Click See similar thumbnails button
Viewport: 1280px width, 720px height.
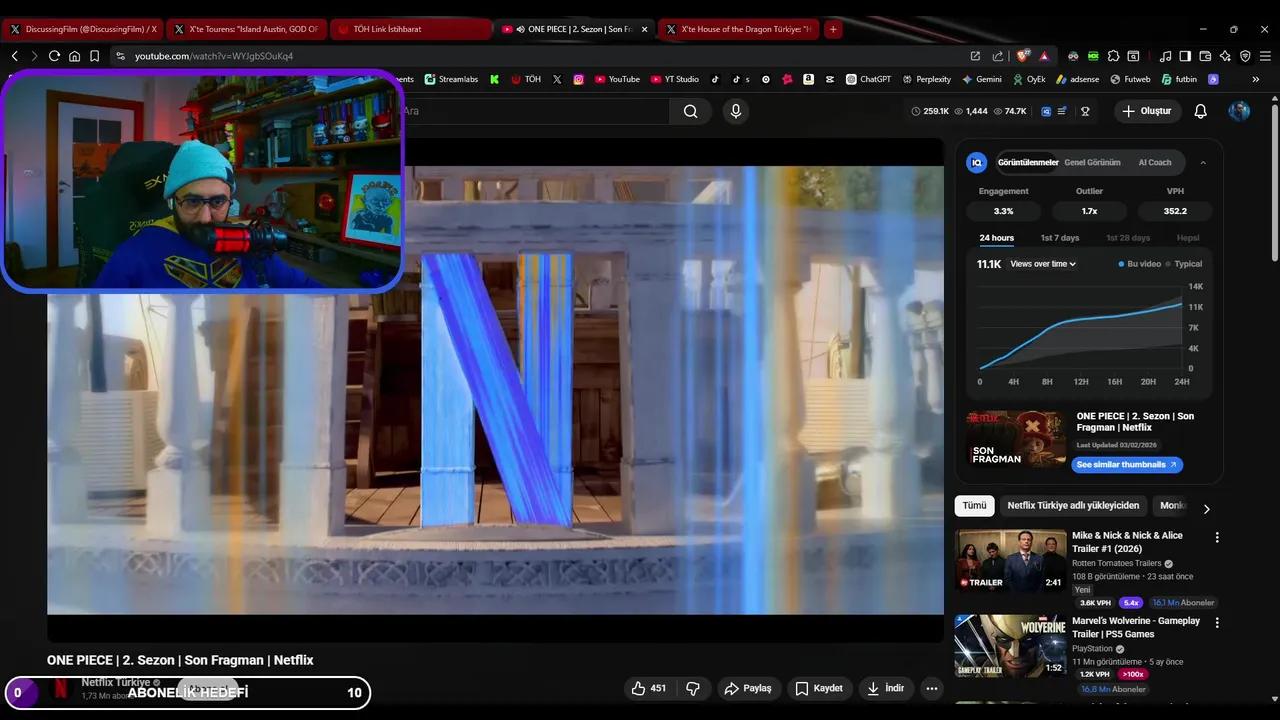click(1127, 465)
